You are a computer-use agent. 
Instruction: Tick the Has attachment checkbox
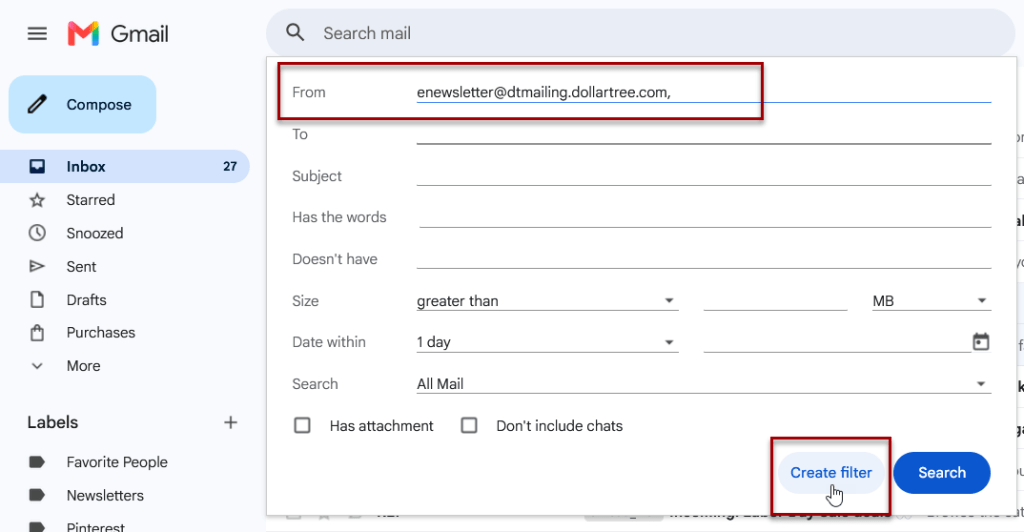302,426
